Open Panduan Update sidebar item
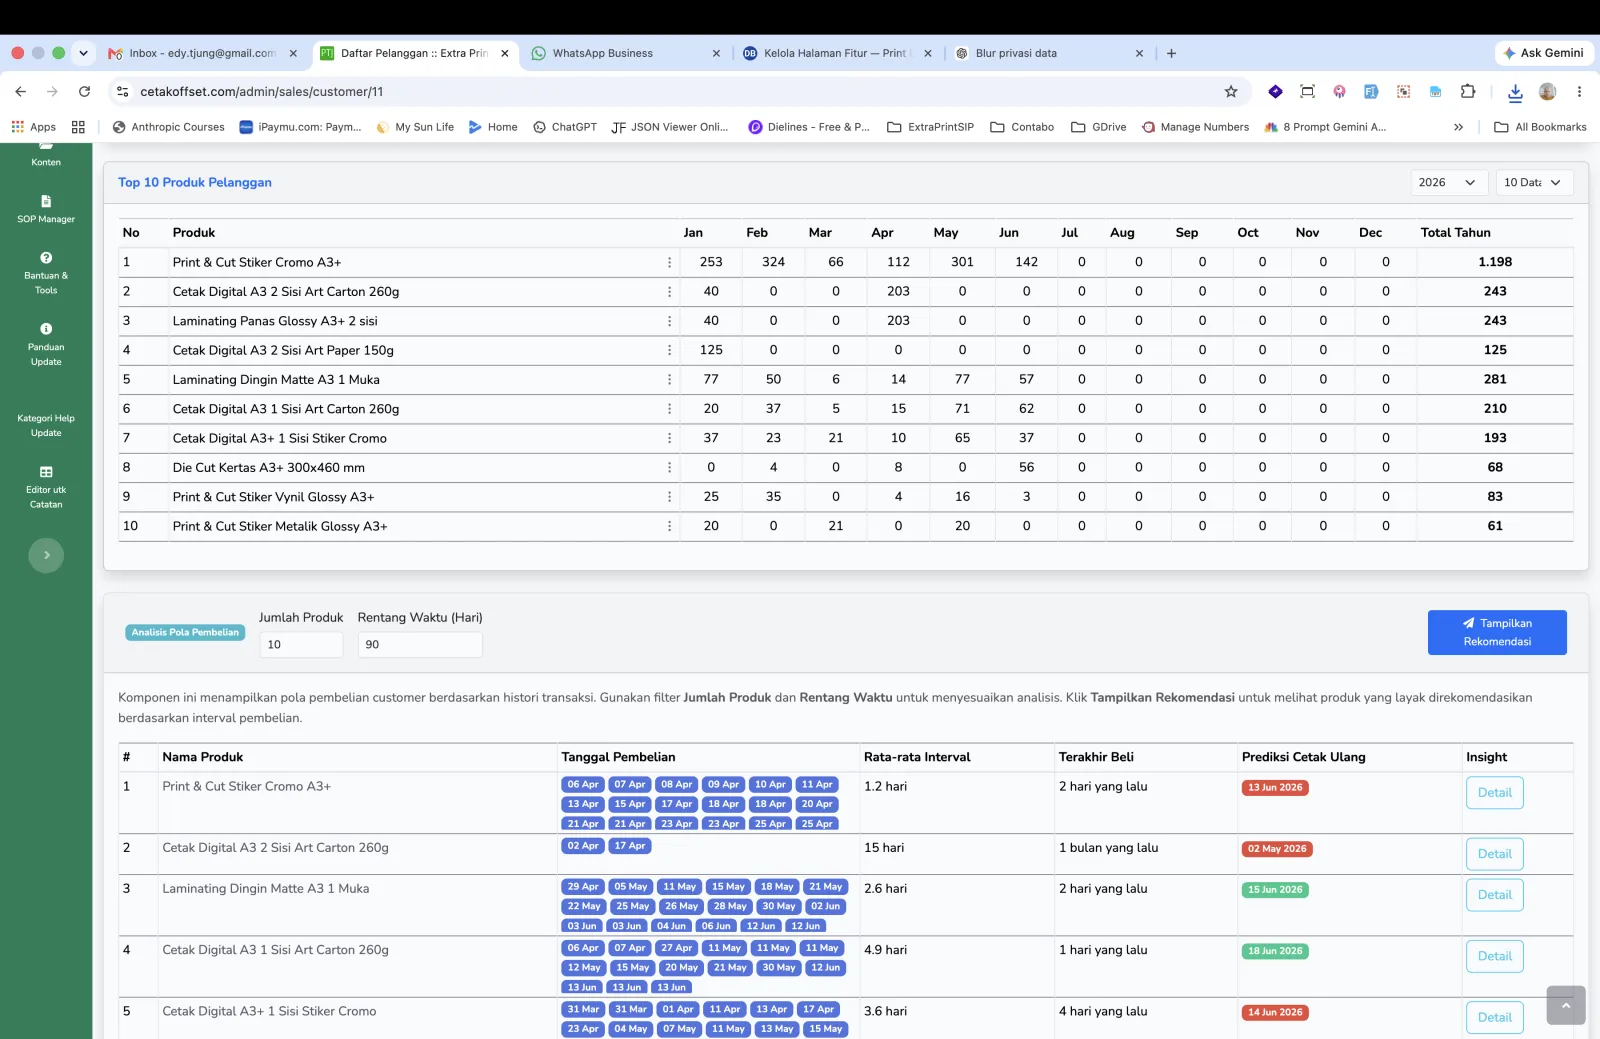This screenshot has width=1600, height=1039. coord(46,345)
